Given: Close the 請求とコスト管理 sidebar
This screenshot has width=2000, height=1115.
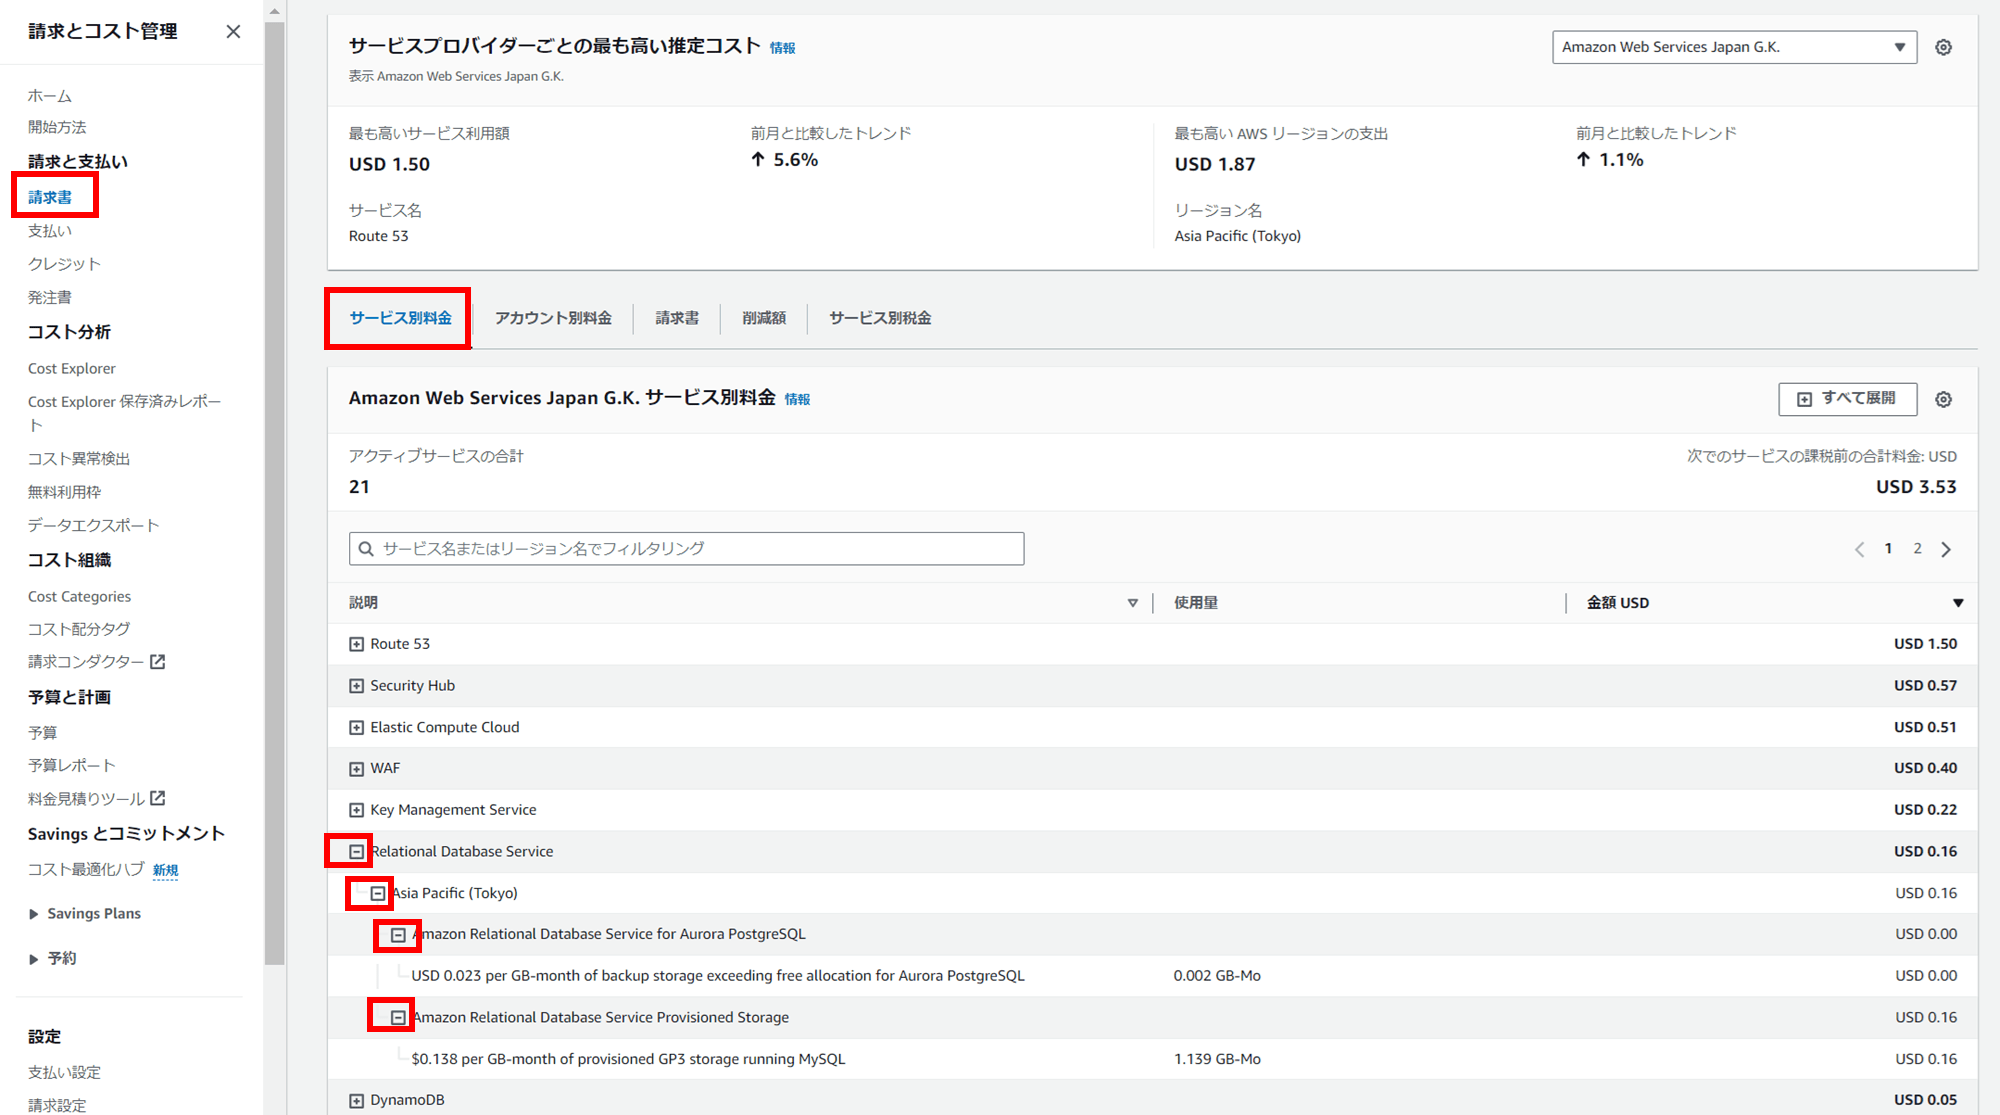Looking at the screenshot, I should pos(233,31).
